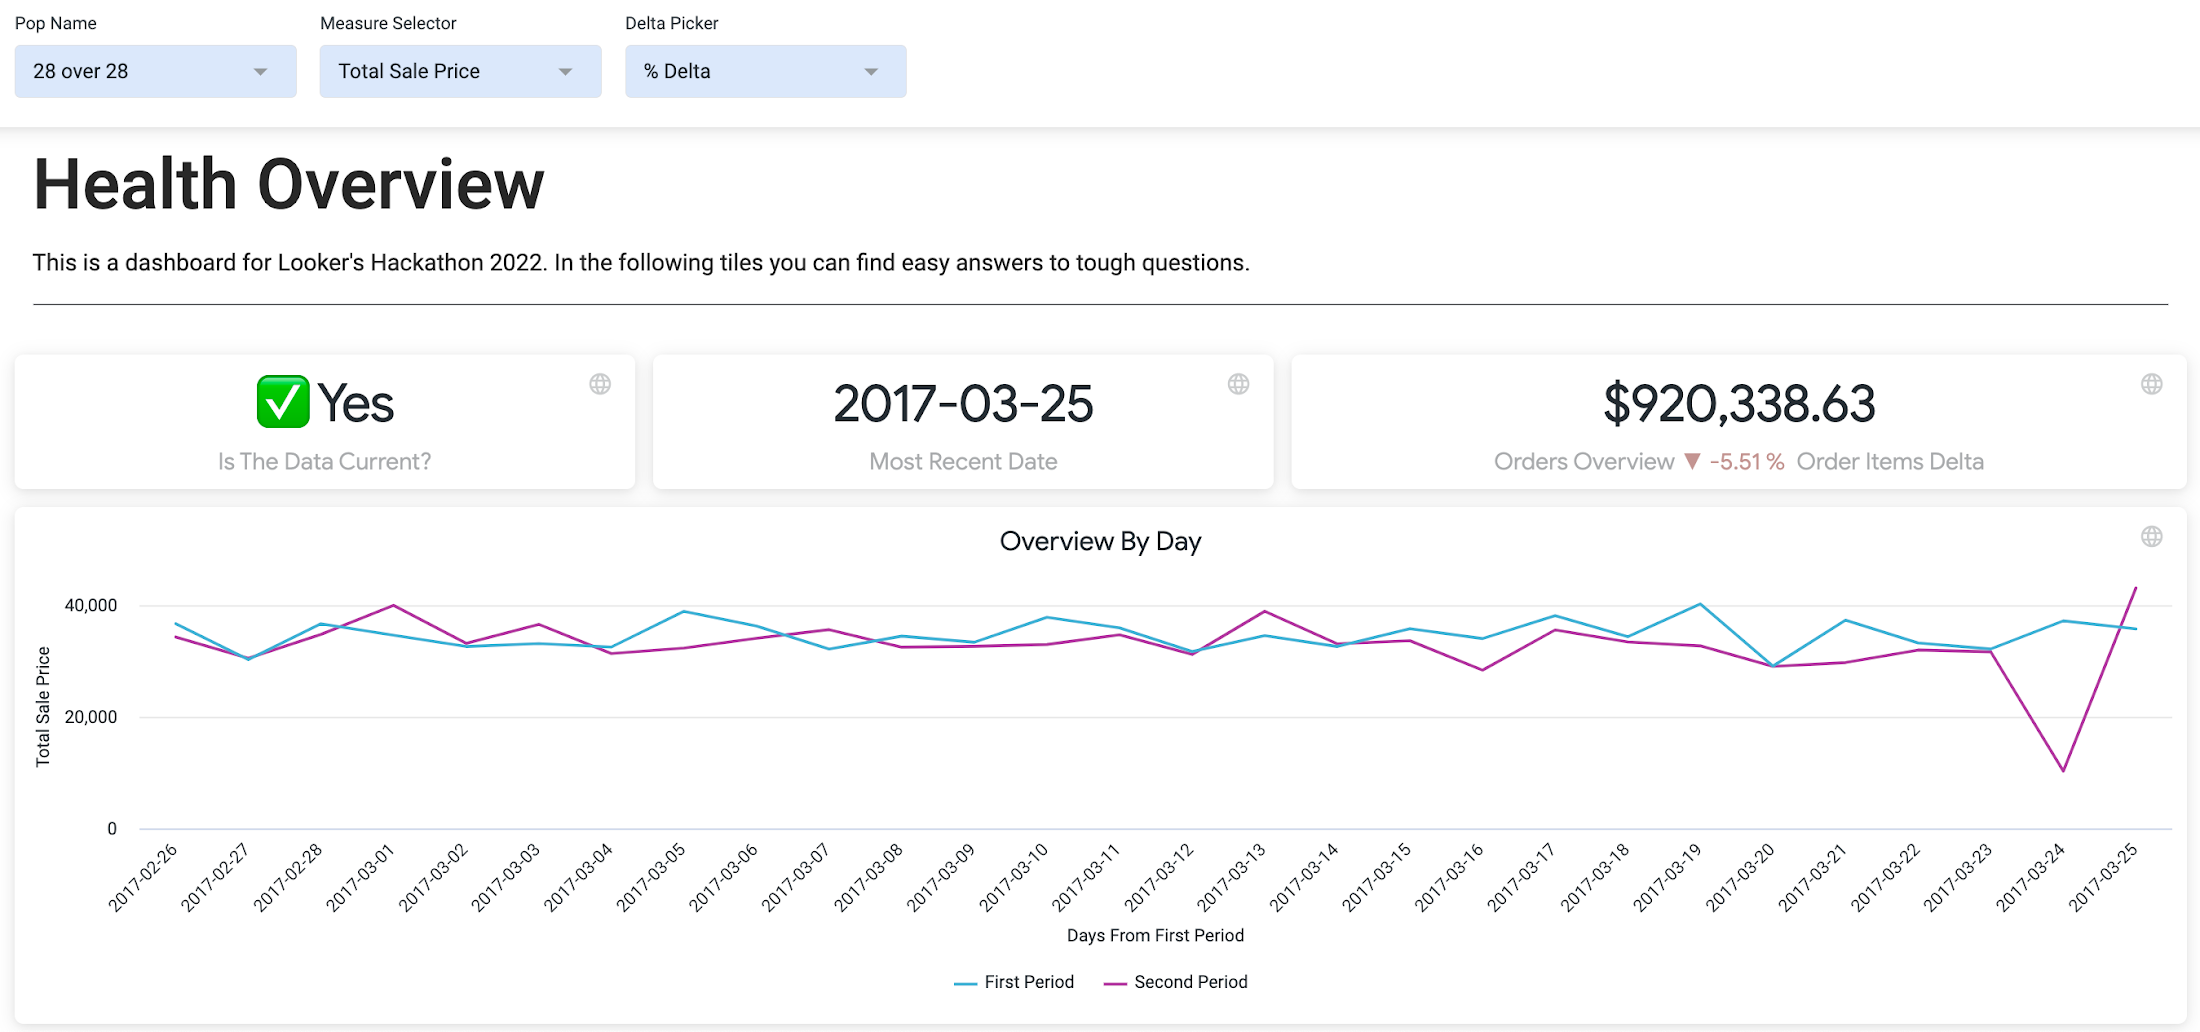2200x1032 pixels.
Task: Click the 2017-03-25 most recent date value
Action: pyautogui.click(x=963, y=404)
